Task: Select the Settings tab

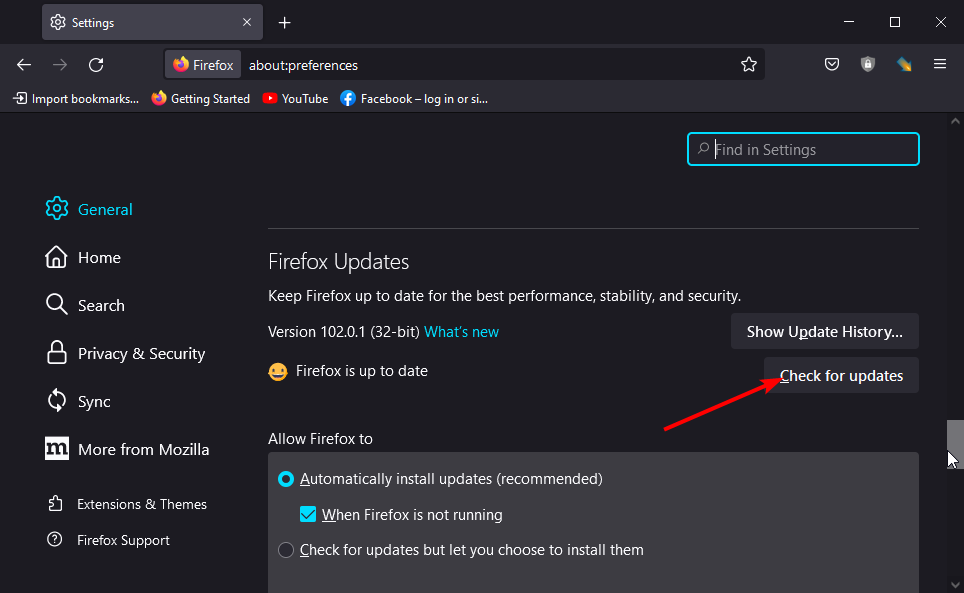Action: click(152, 22)
